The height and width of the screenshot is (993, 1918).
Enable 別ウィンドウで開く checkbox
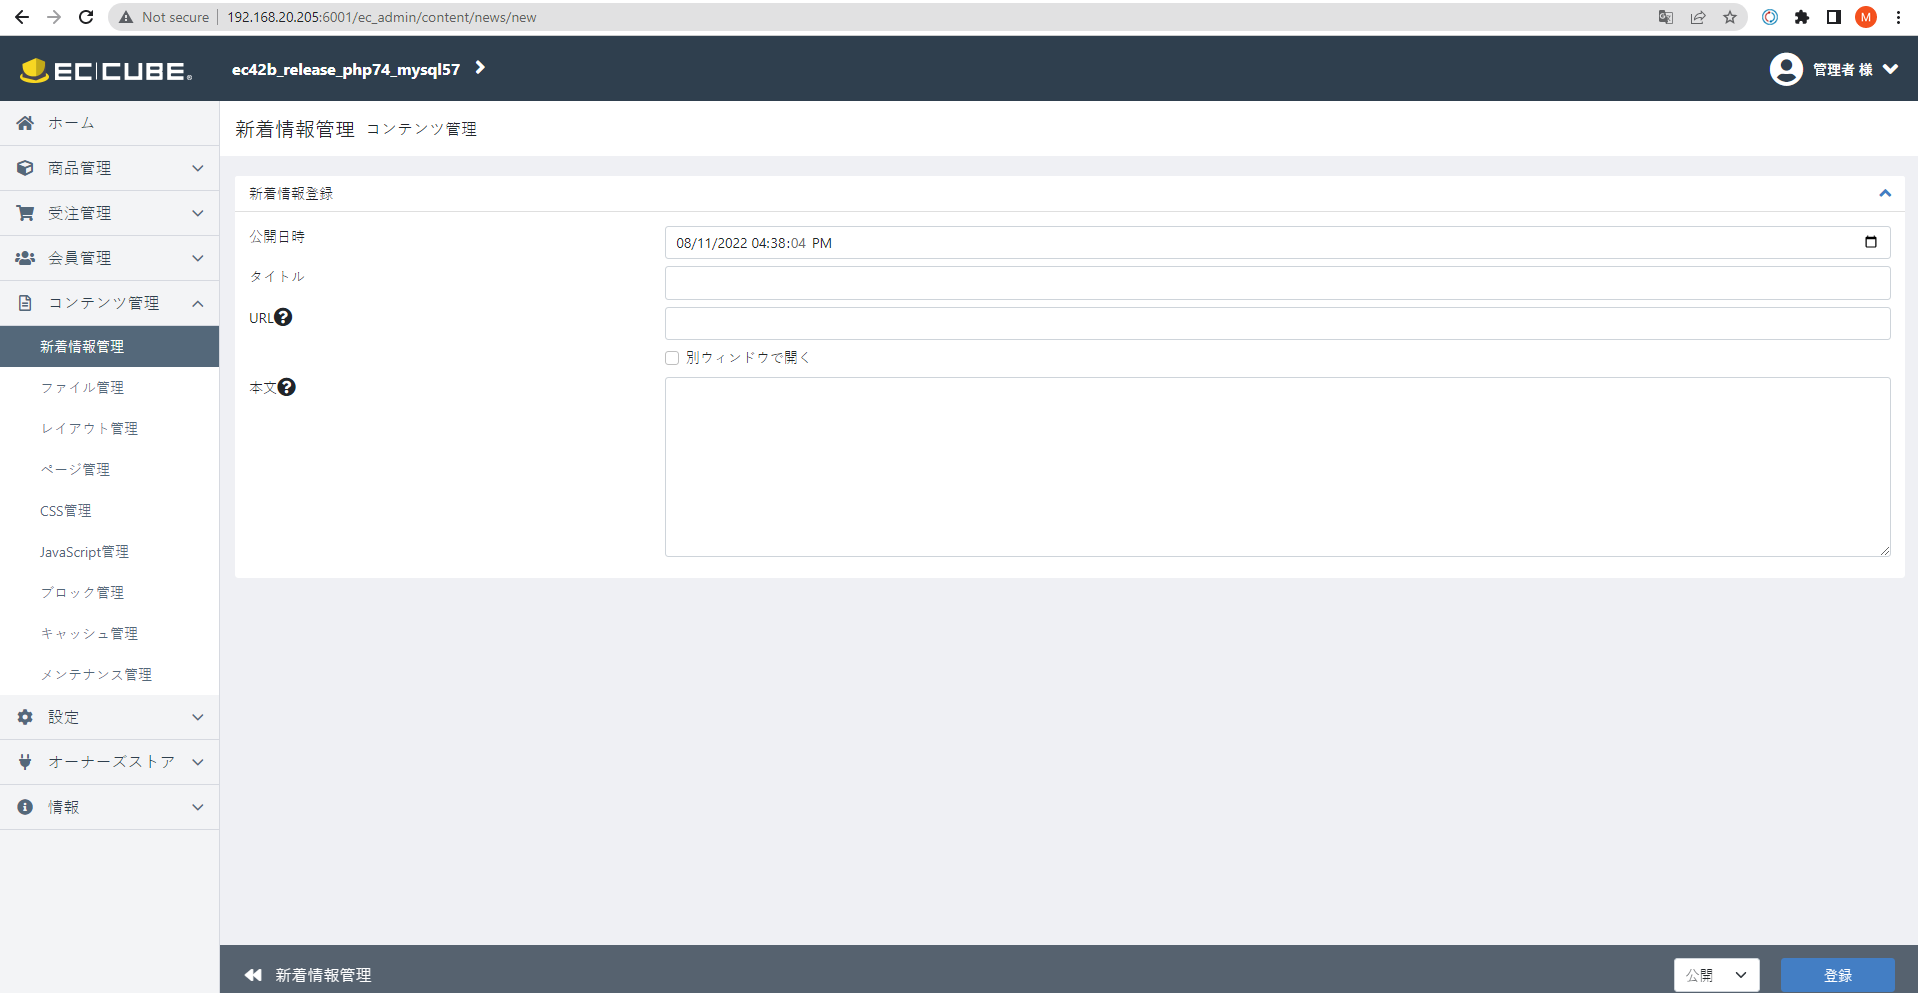coord(672,358)
